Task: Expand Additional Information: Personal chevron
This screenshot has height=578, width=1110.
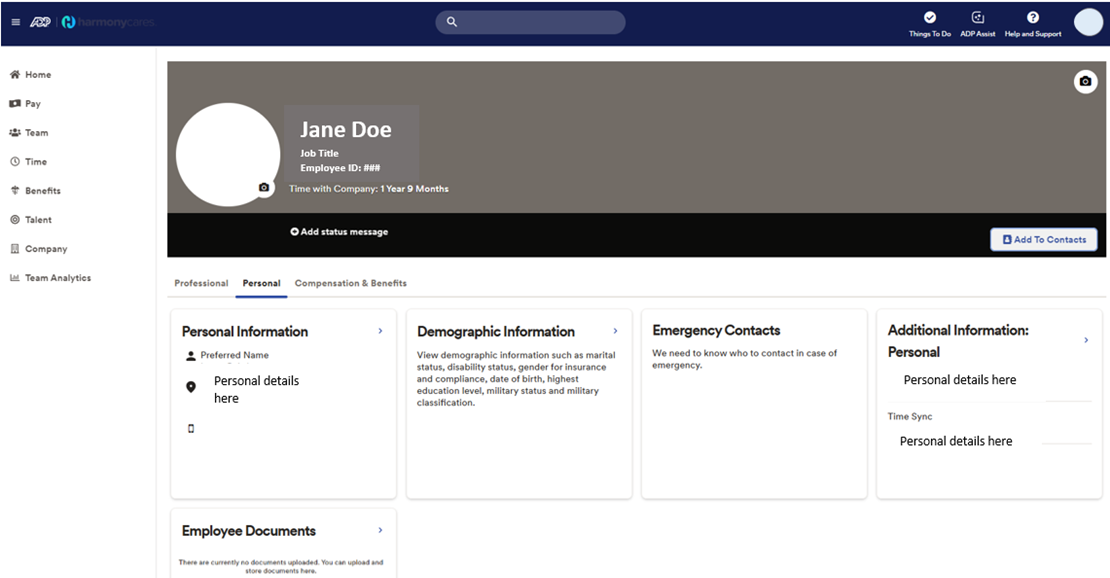Action: click(x=1086, y=341)
